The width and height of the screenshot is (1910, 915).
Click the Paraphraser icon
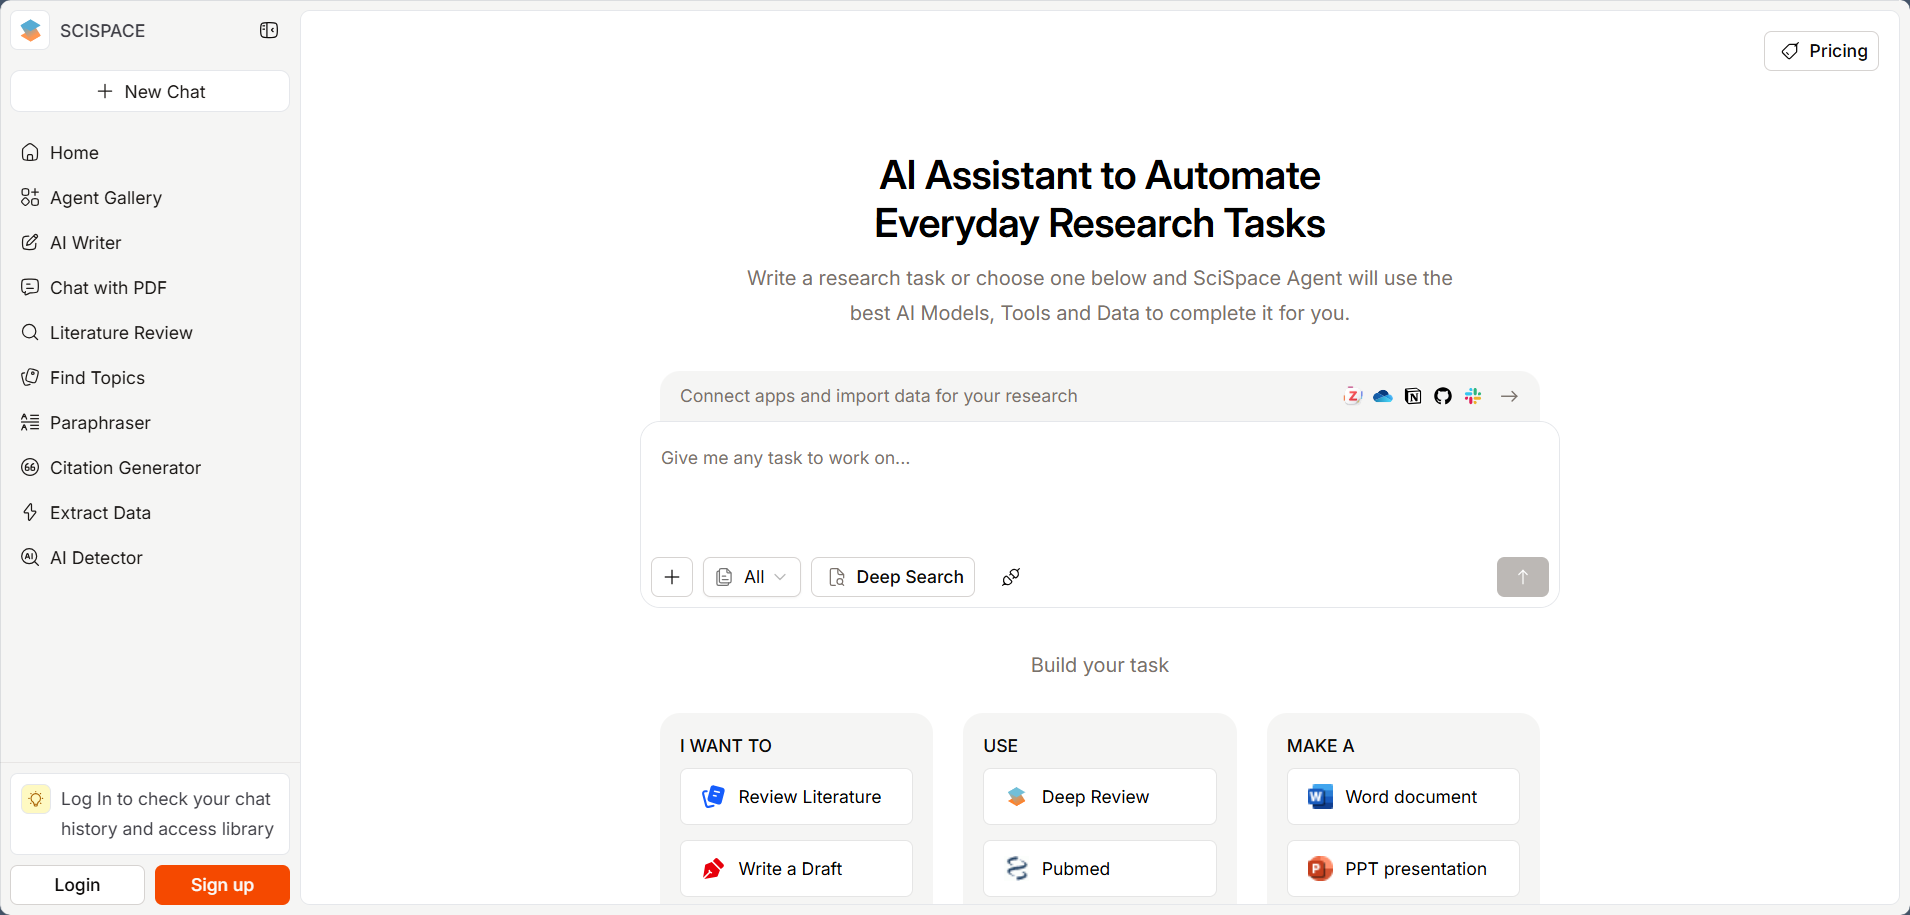(30, 423)
